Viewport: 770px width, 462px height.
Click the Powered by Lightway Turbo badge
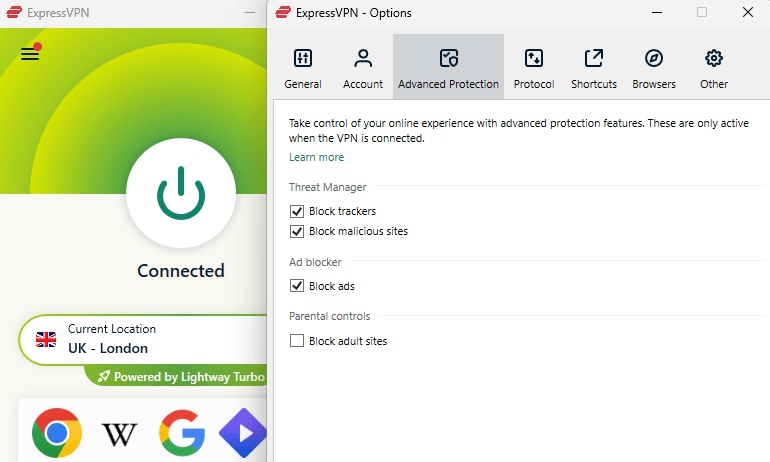[180, 377]
